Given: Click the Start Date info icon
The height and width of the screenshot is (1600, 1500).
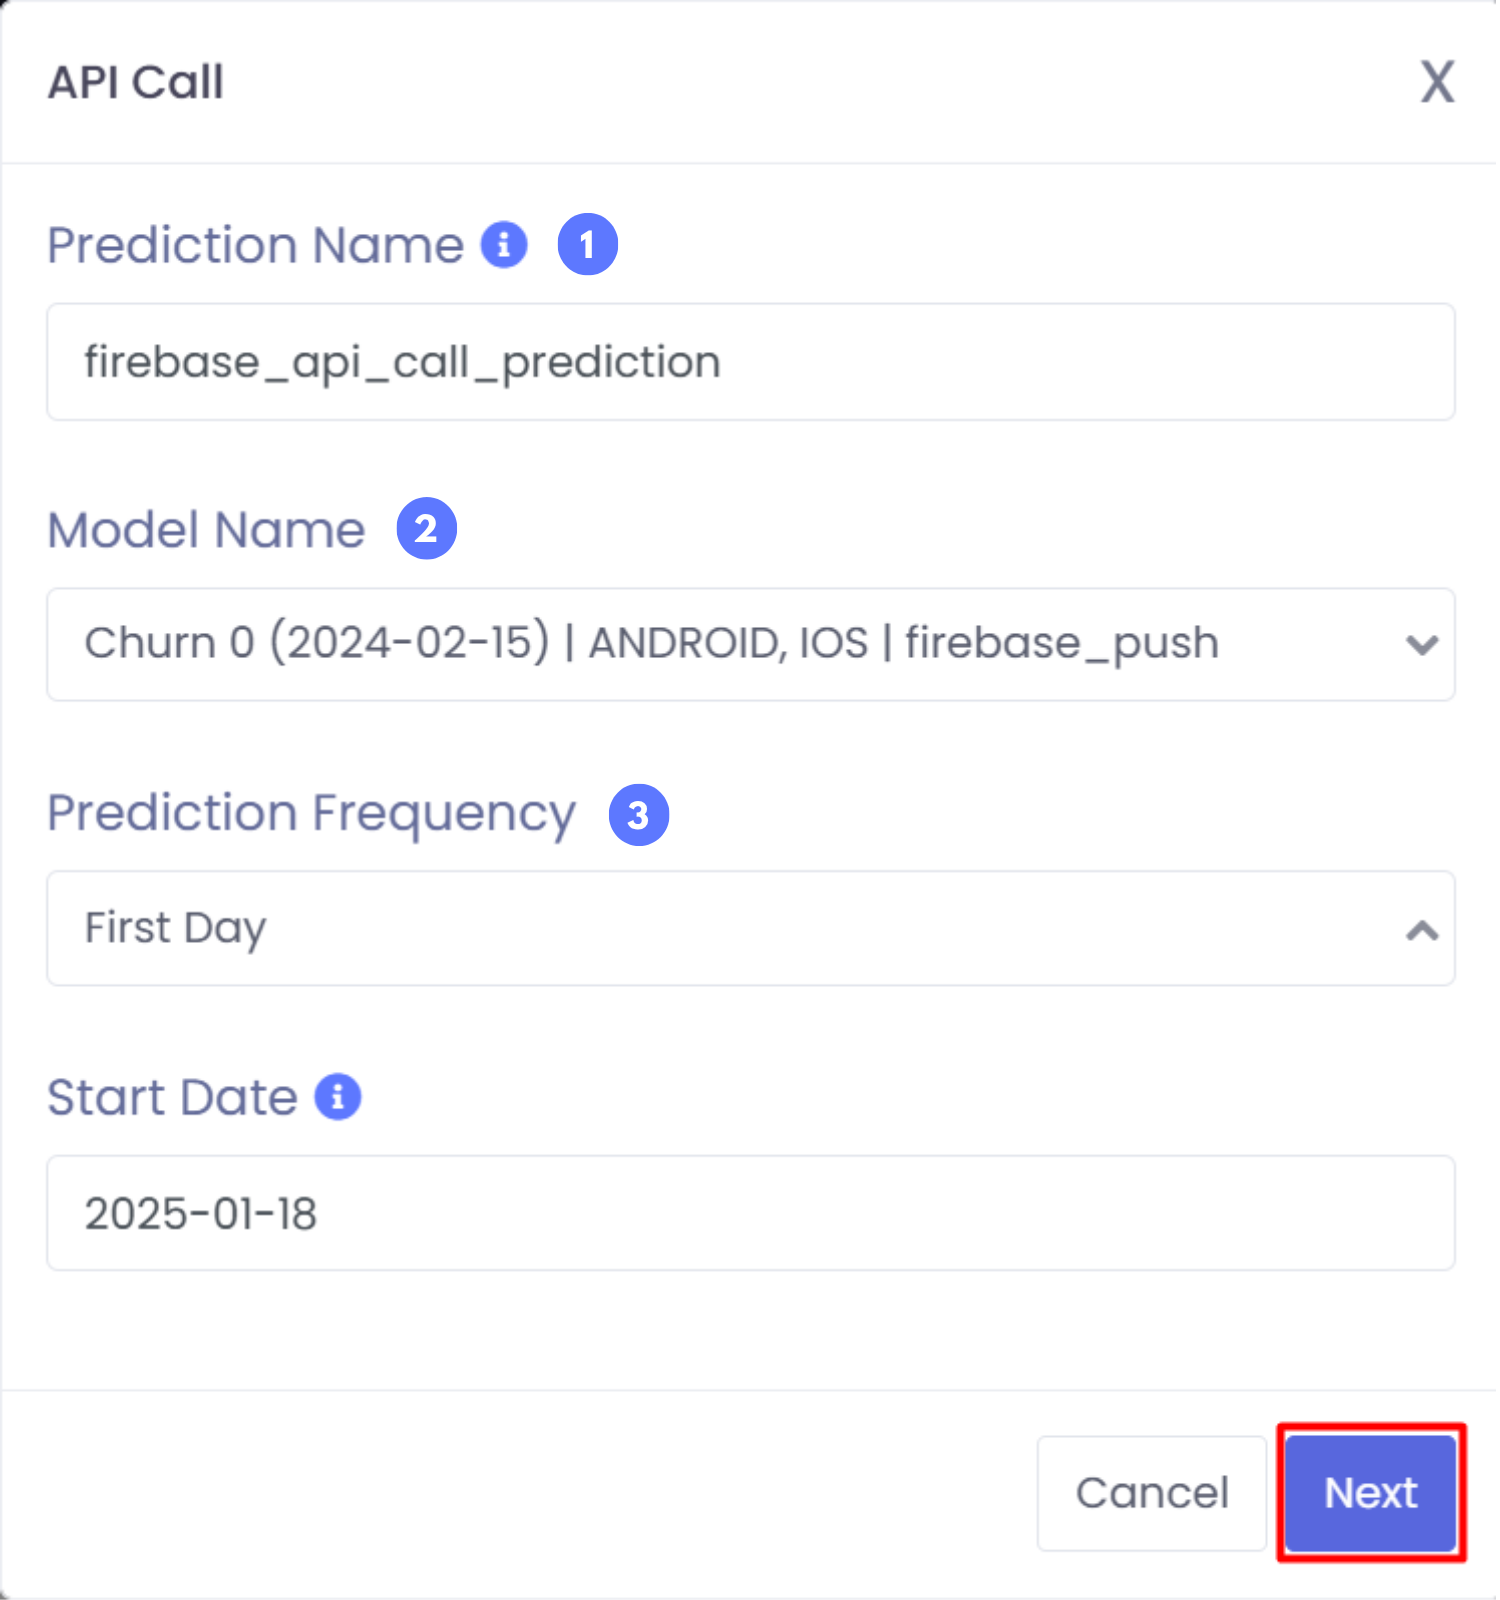Looking at the screenshot, I should coord(338,1097).
